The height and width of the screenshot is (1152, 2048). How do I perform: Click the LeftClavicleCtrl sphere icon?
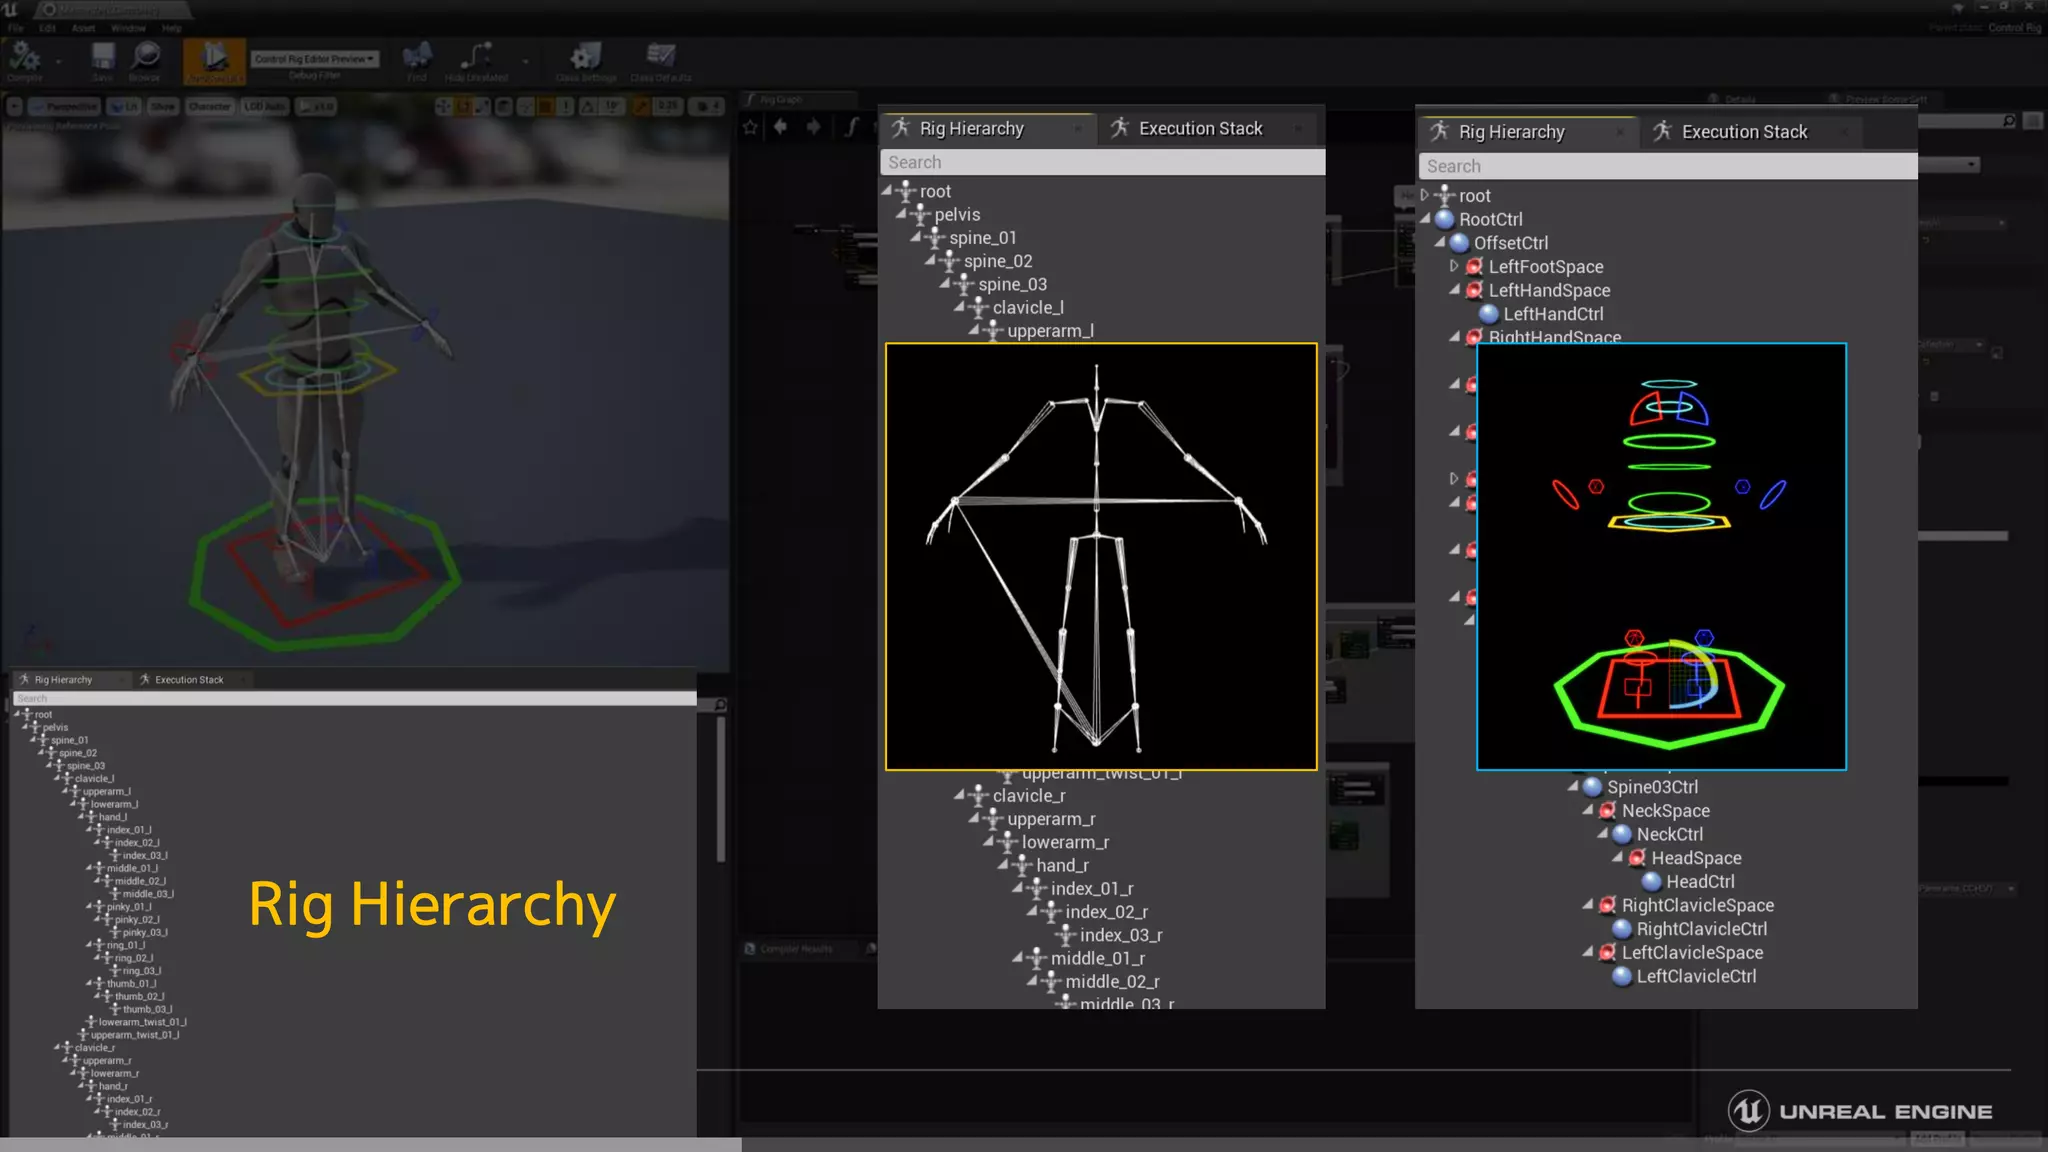click(x=1622, y=976)
